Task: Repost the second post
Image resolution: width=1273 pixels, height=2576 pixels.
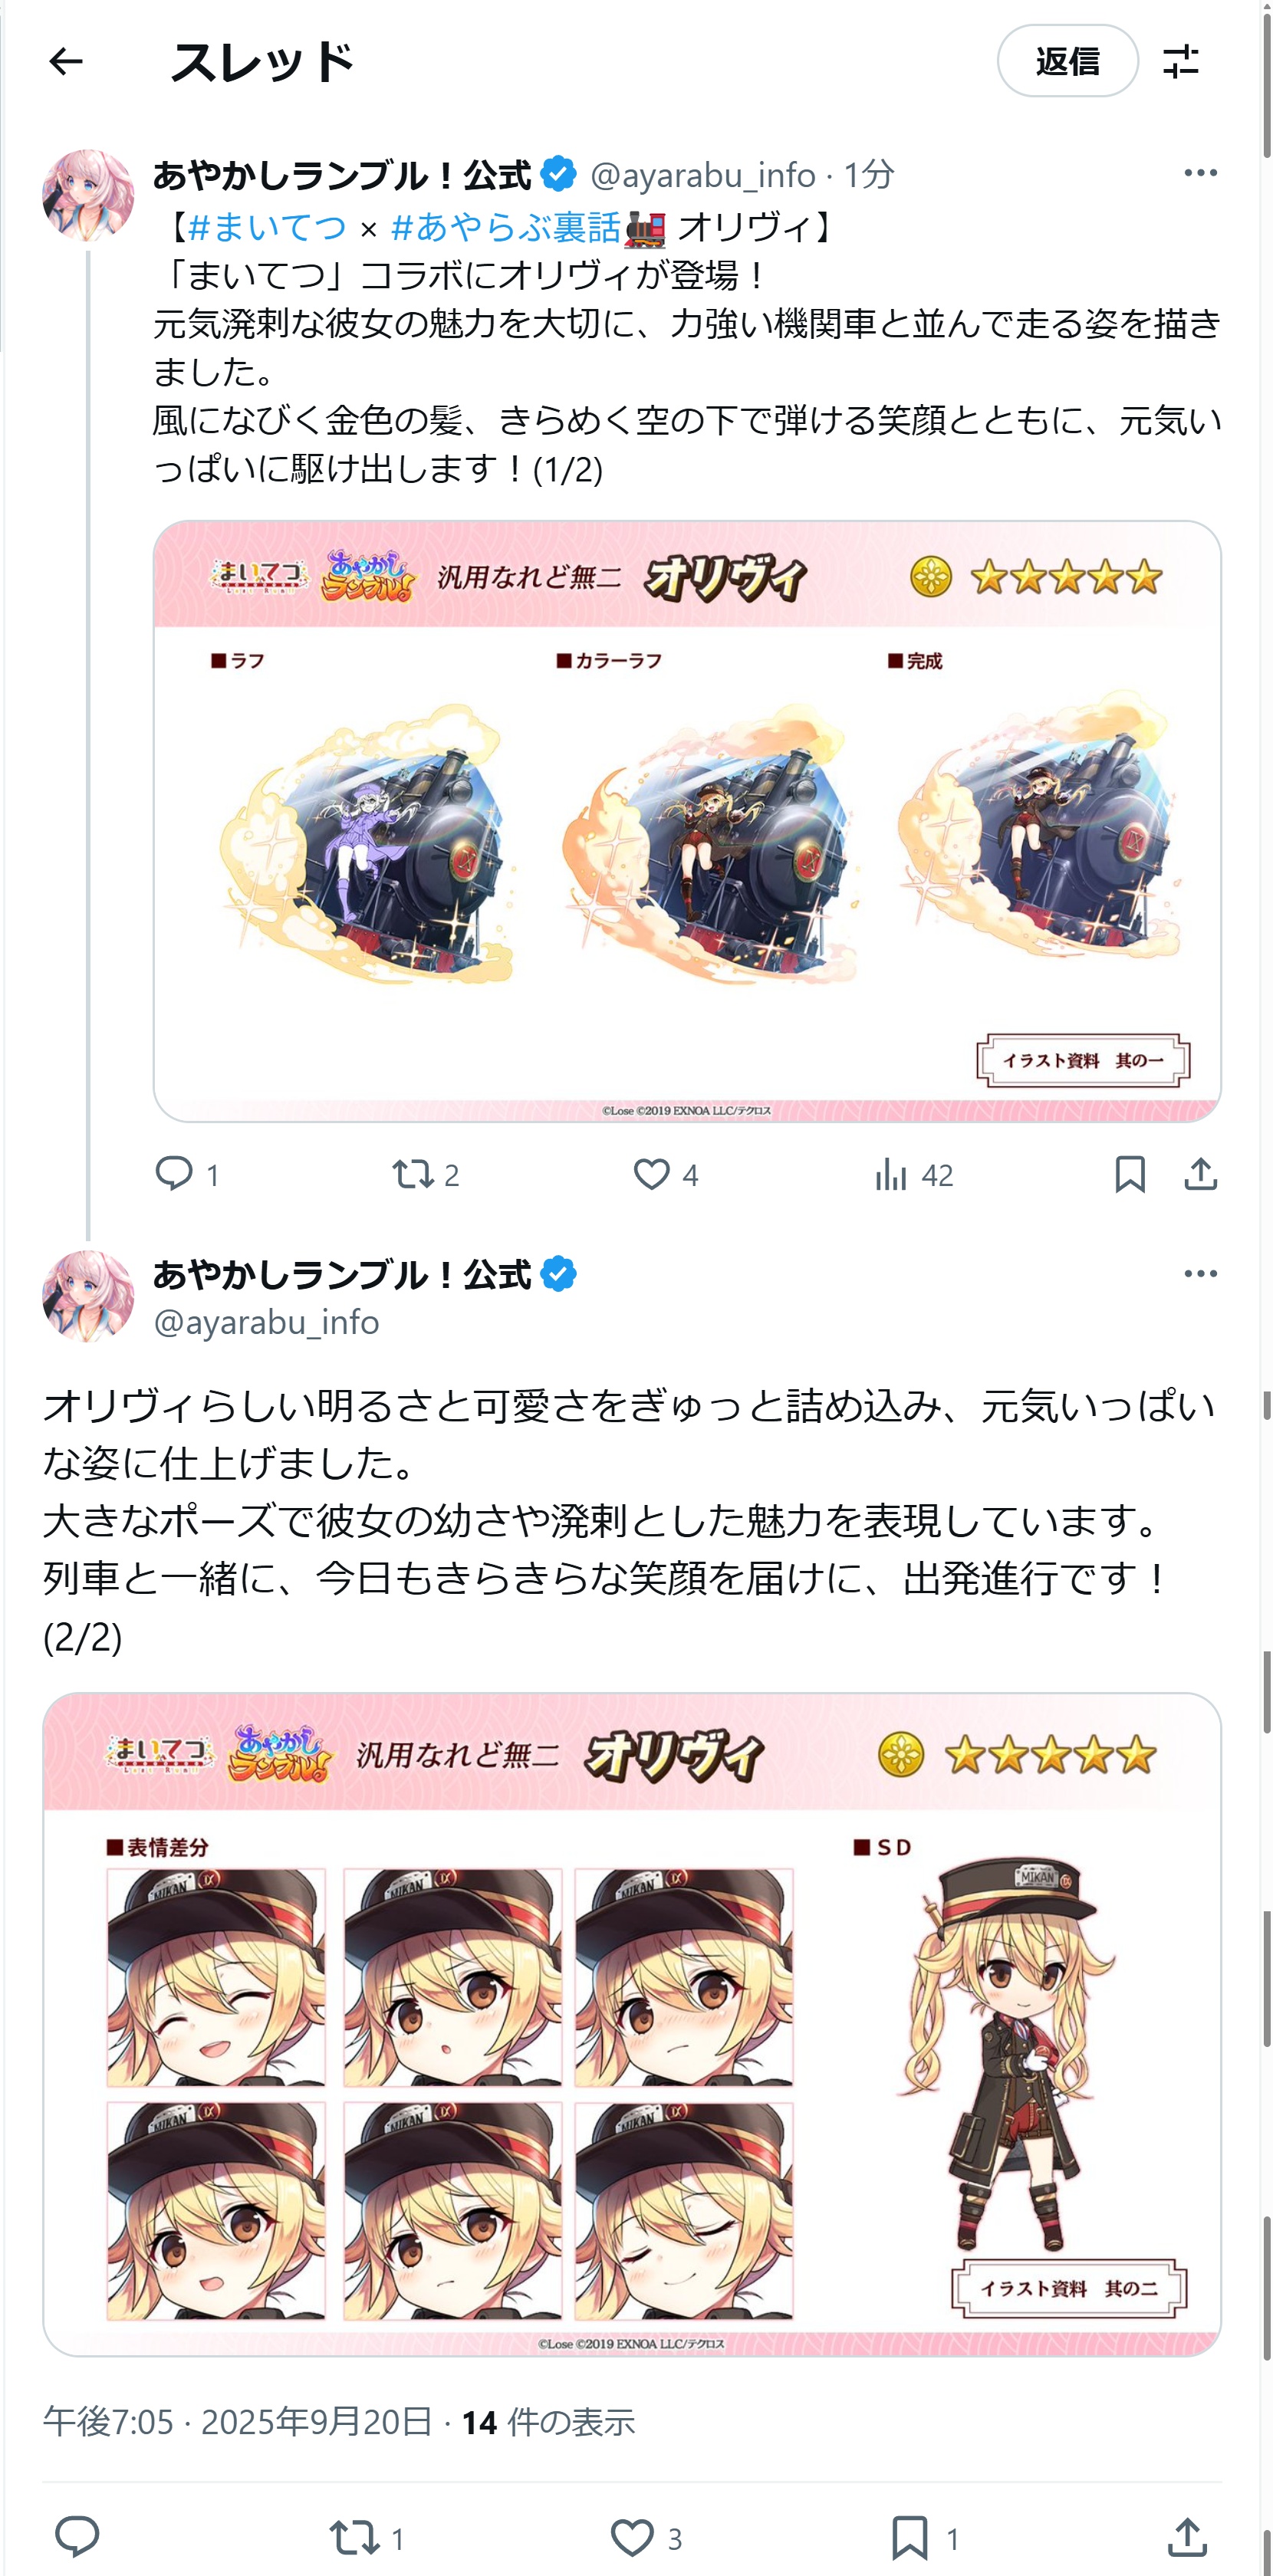Action: (x=367, y=2538)
